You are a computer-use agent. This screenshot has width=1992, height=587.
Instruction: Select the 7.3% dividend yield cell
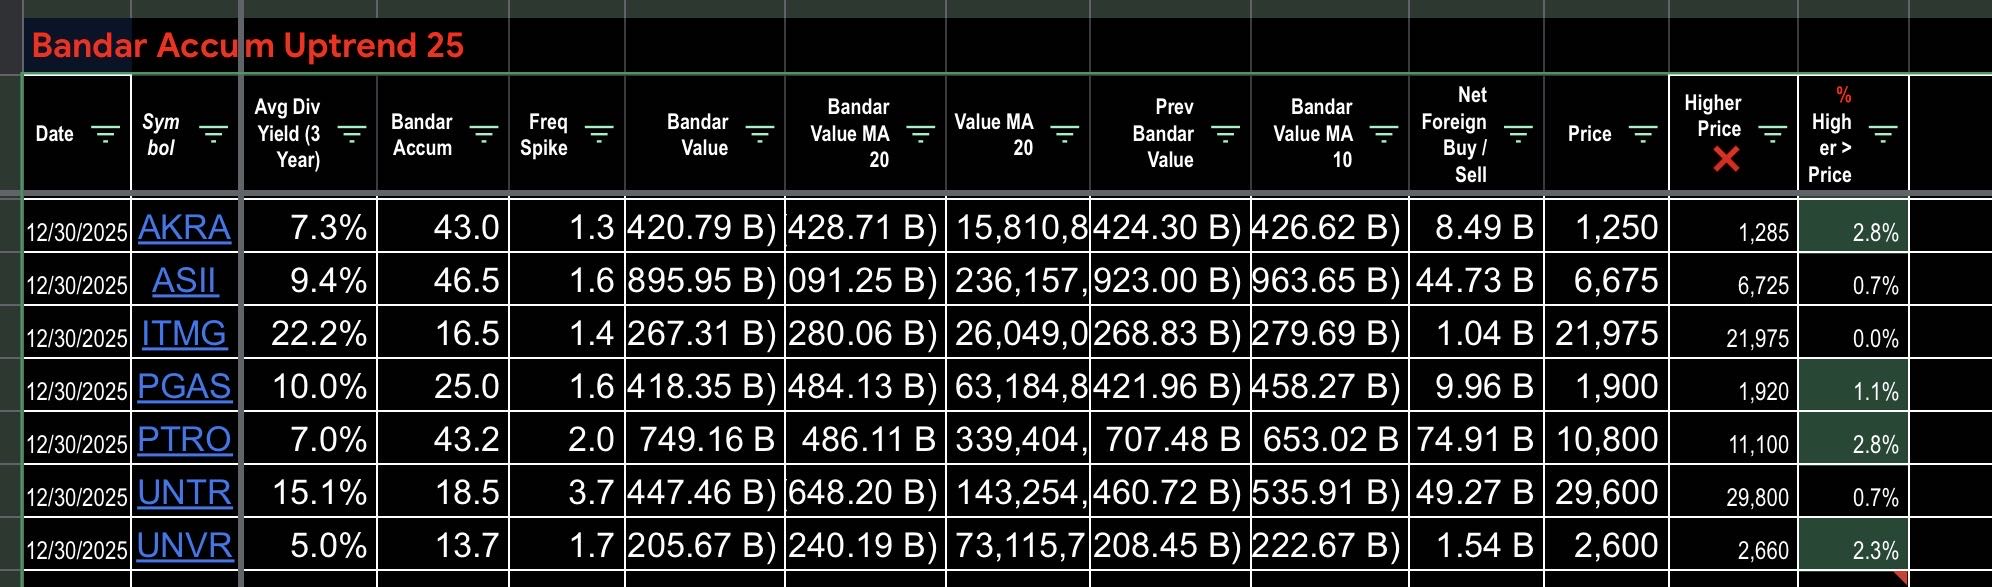click(x=309, y=227)
